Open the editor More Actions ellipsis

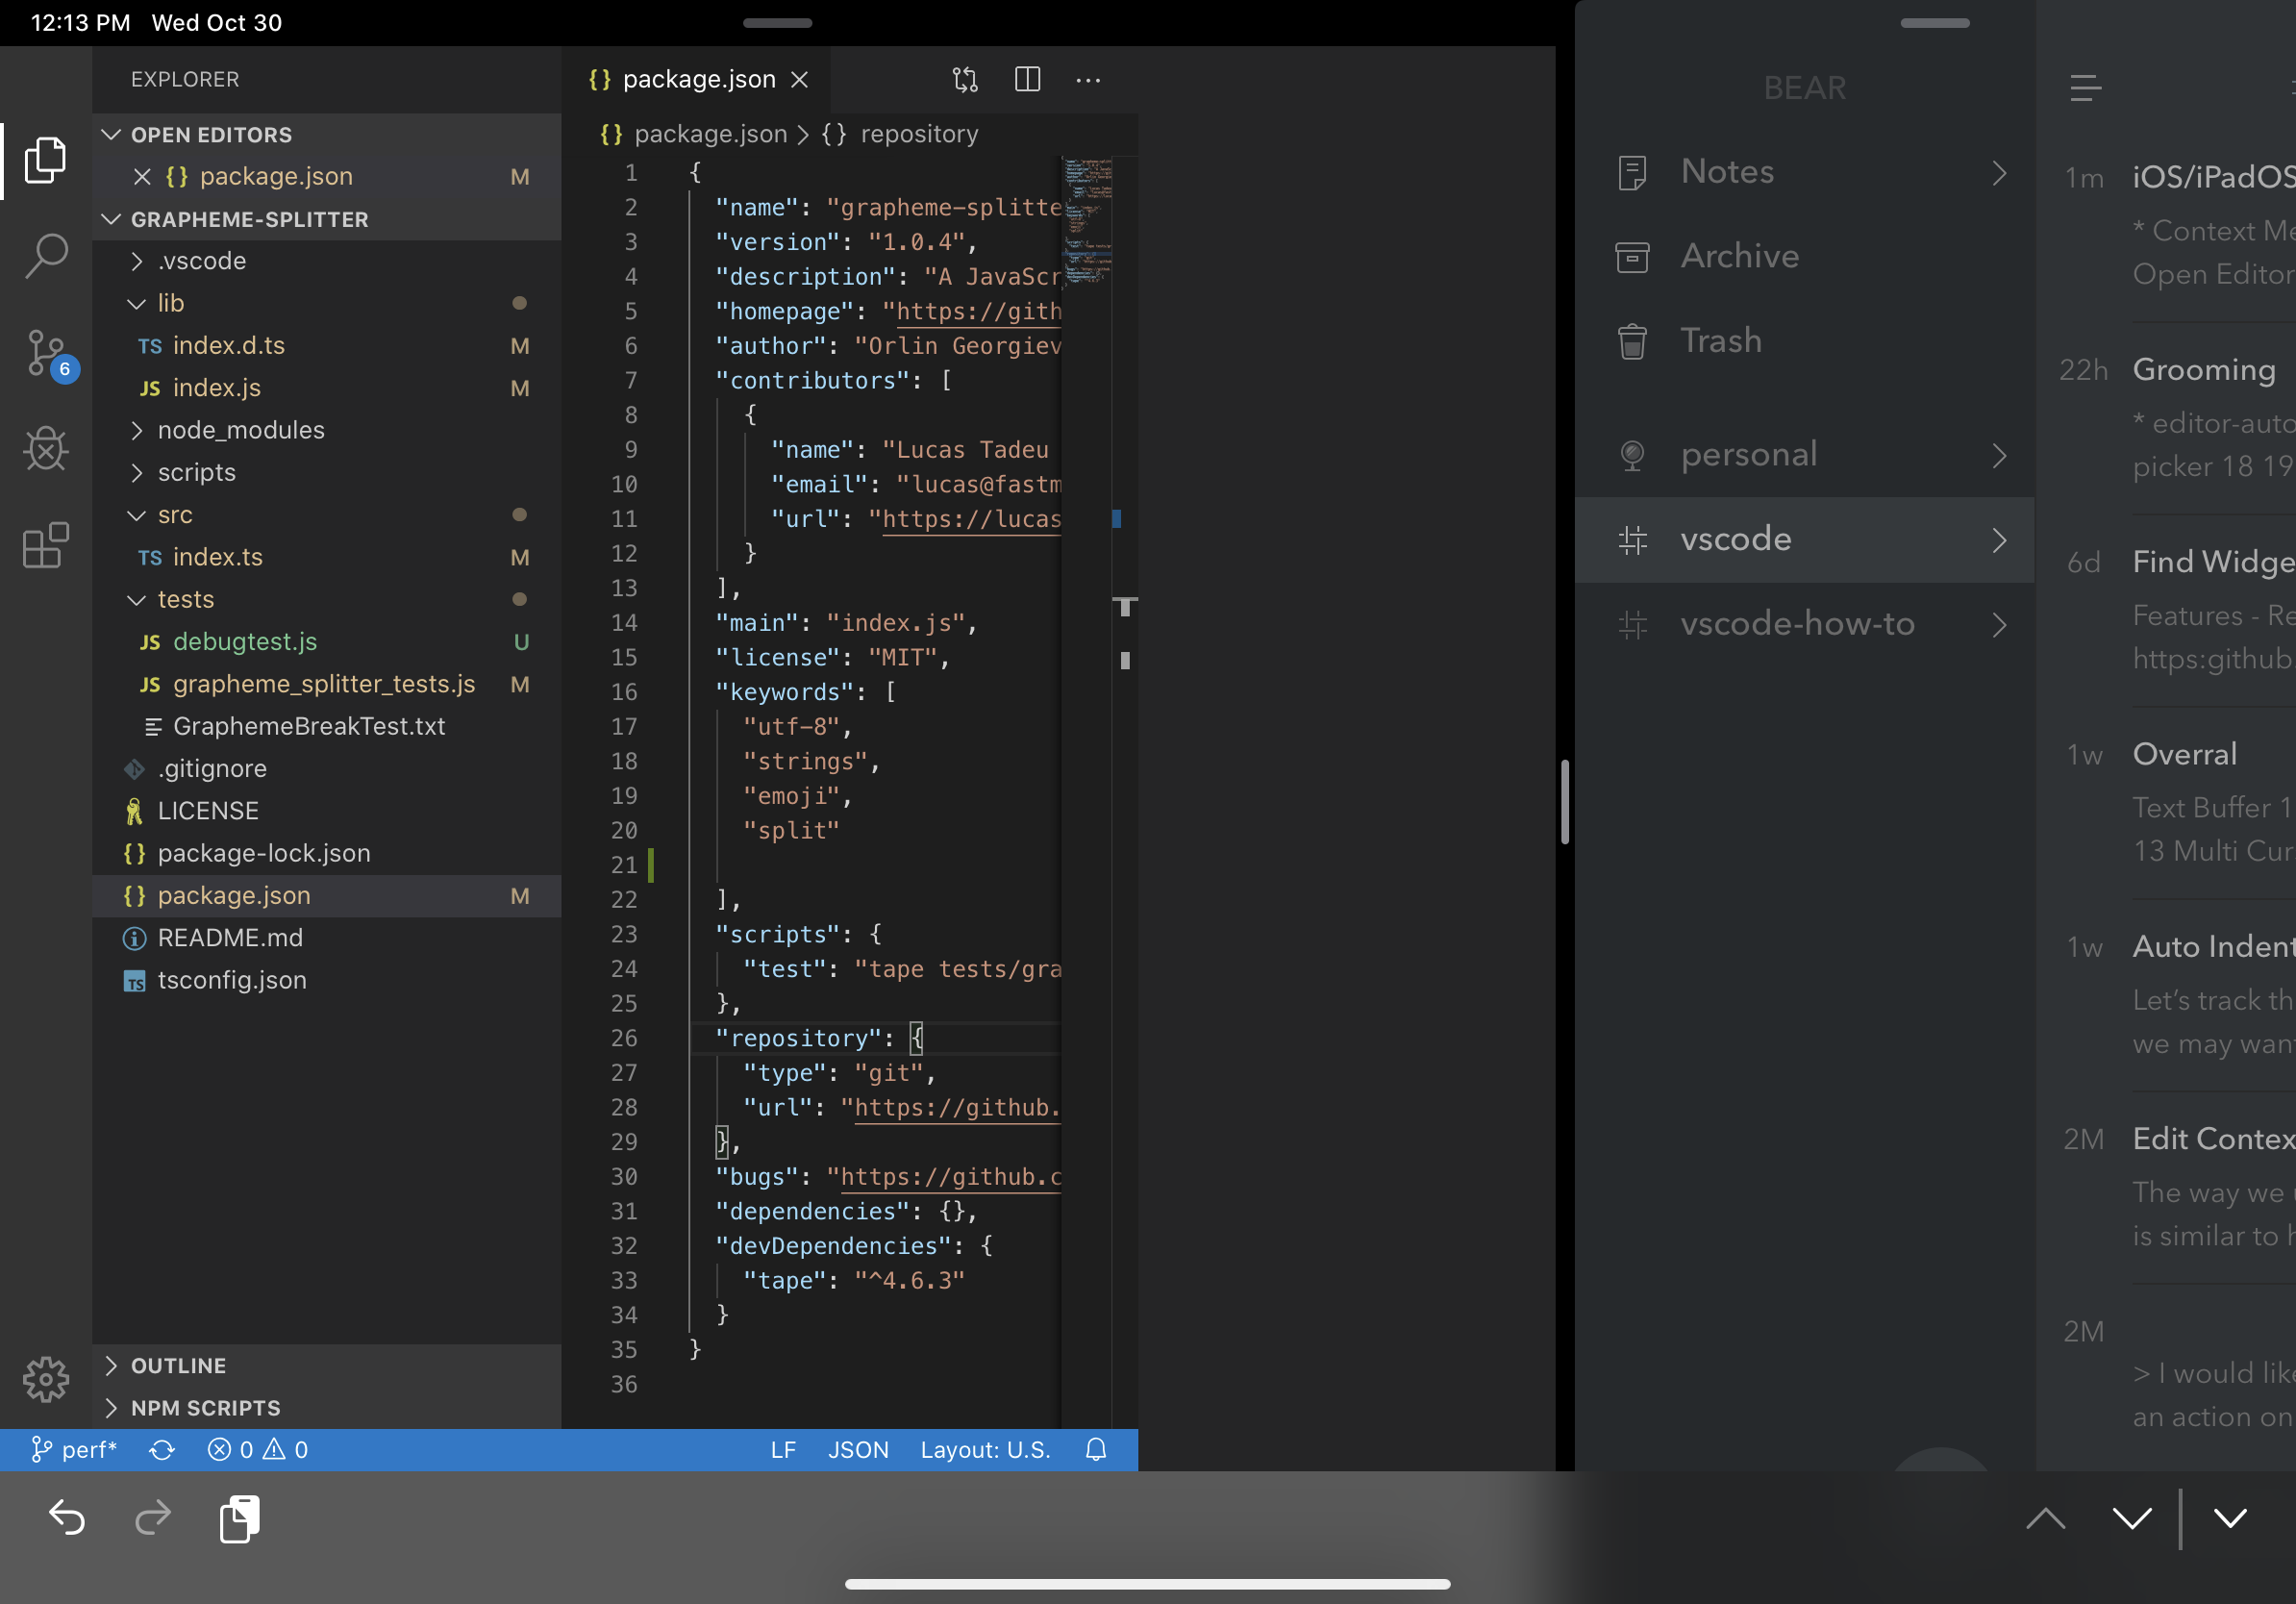(x=1088, y=80)
